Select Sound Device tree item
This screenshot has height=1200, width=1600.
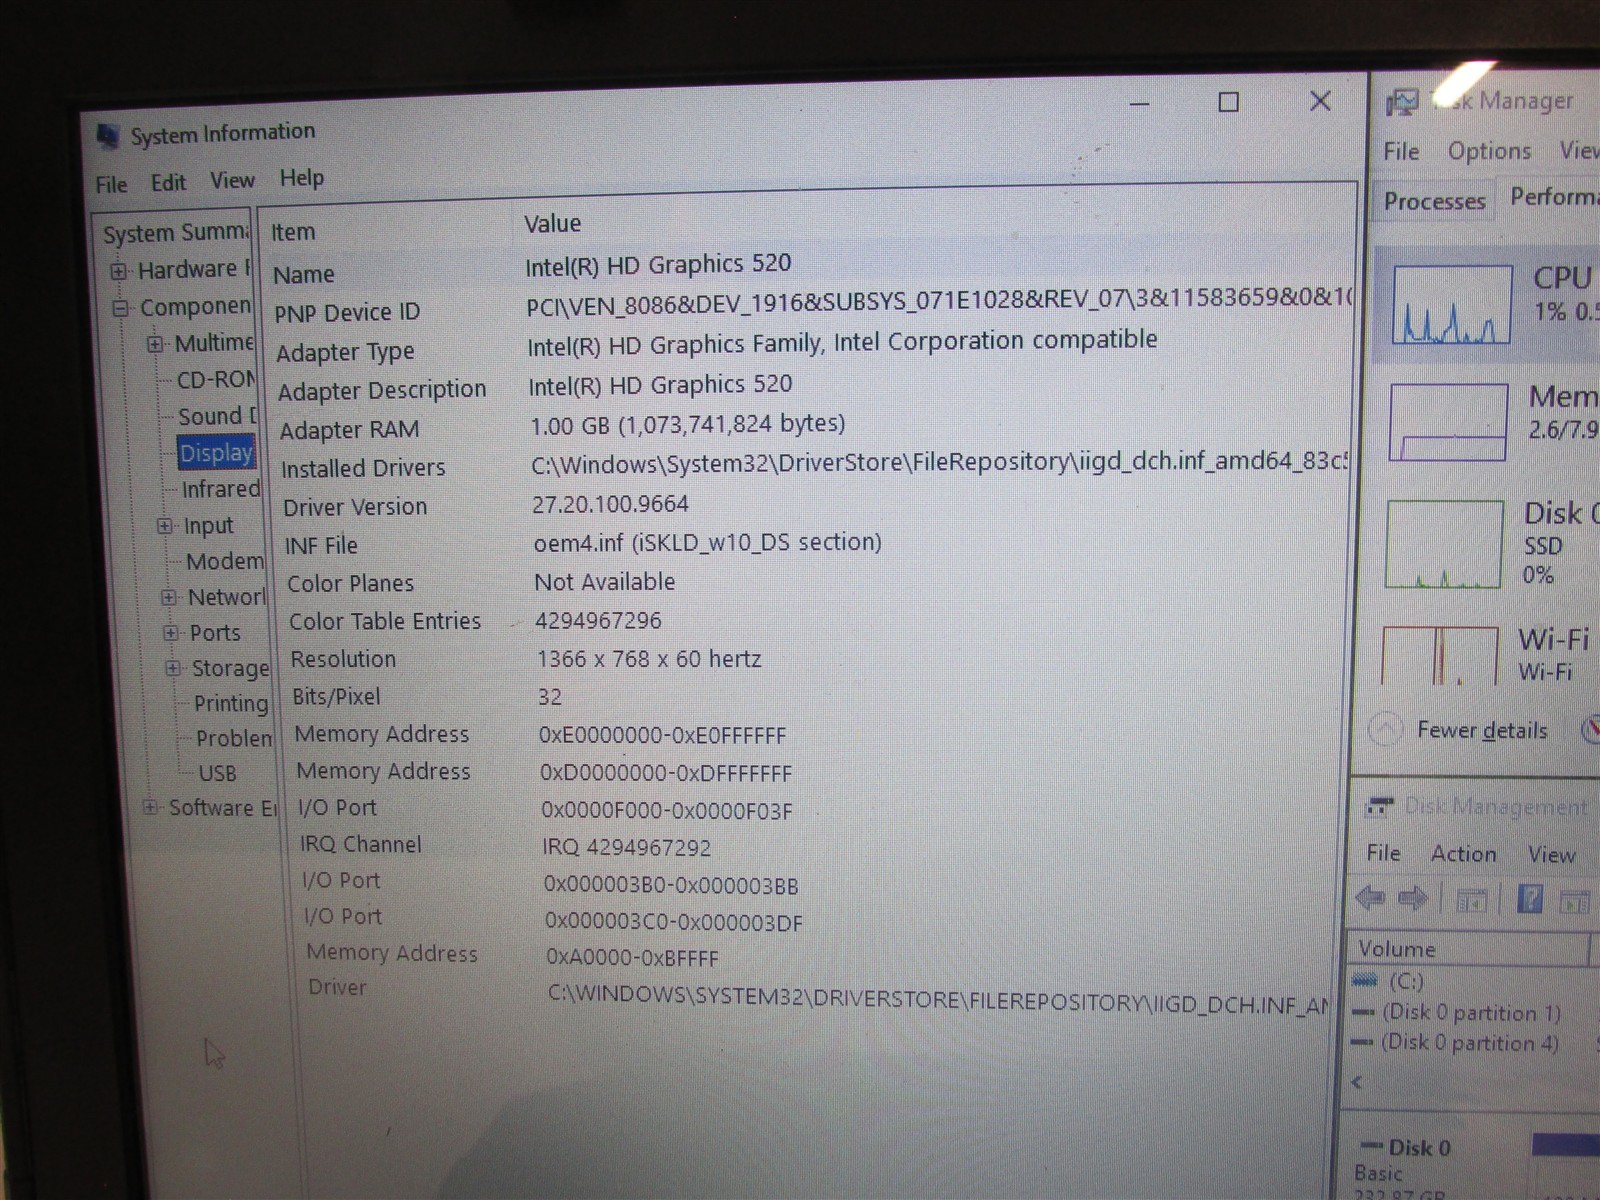point(217,416)
